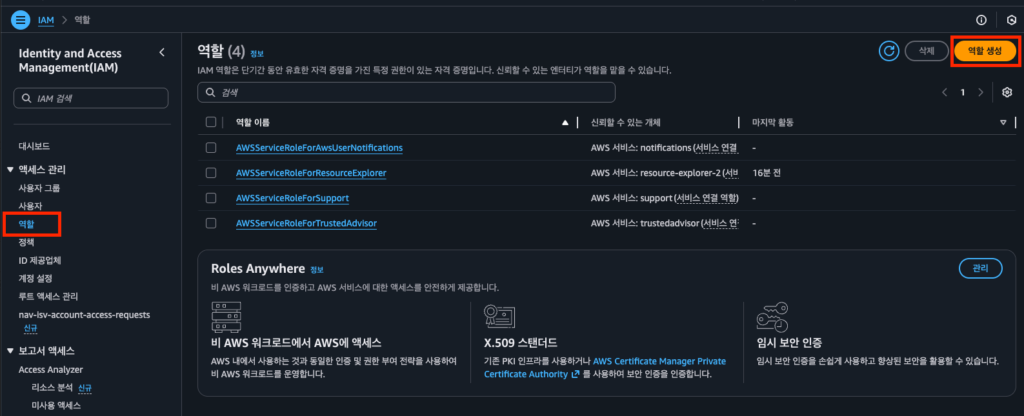1024x416 pixels.
Task: Sort the table by 역할 이름 column
Action: tap(564, 122)
